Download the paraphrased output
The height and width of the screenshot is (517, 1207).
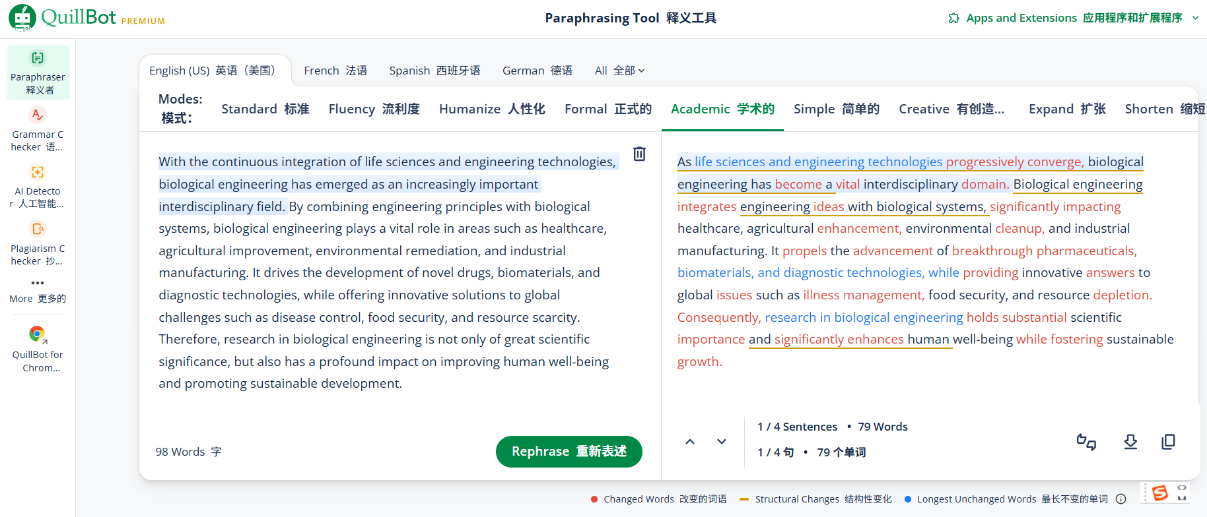pyautogui.click(x=1130, y=441)
